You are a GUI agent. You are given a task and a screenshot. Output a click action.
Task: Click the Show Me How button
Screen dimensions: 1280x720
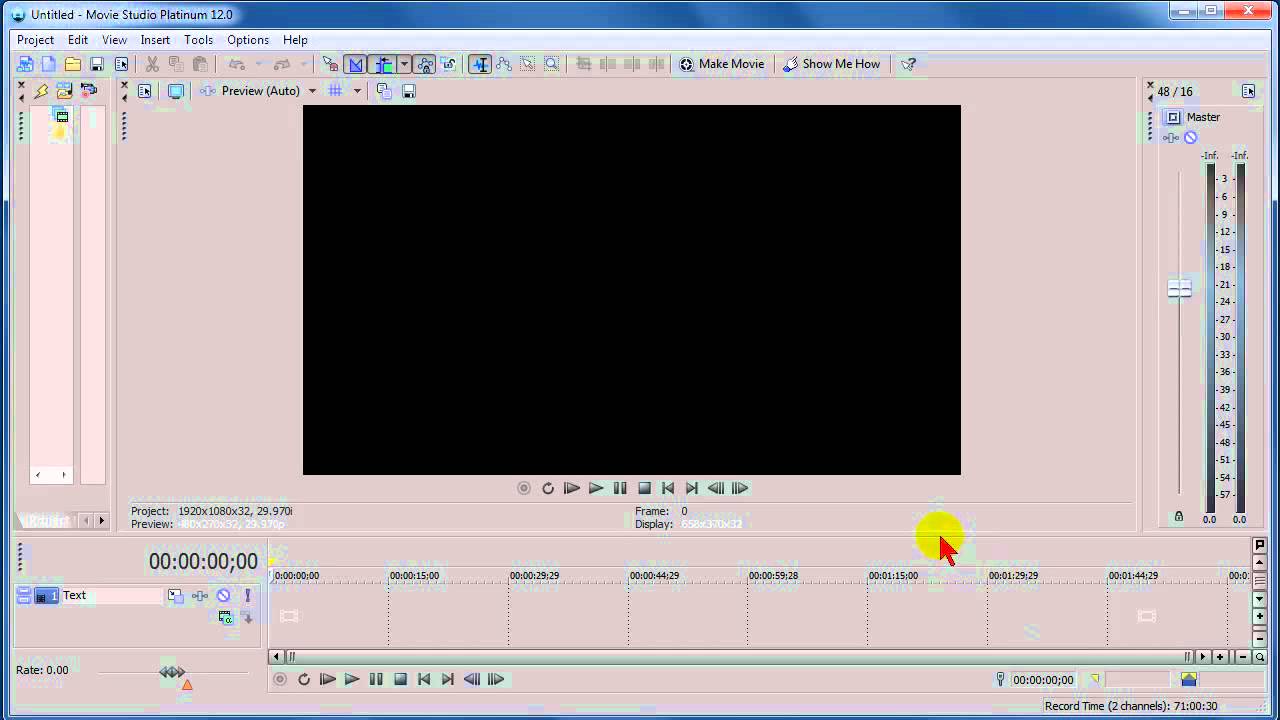point(831,64)
